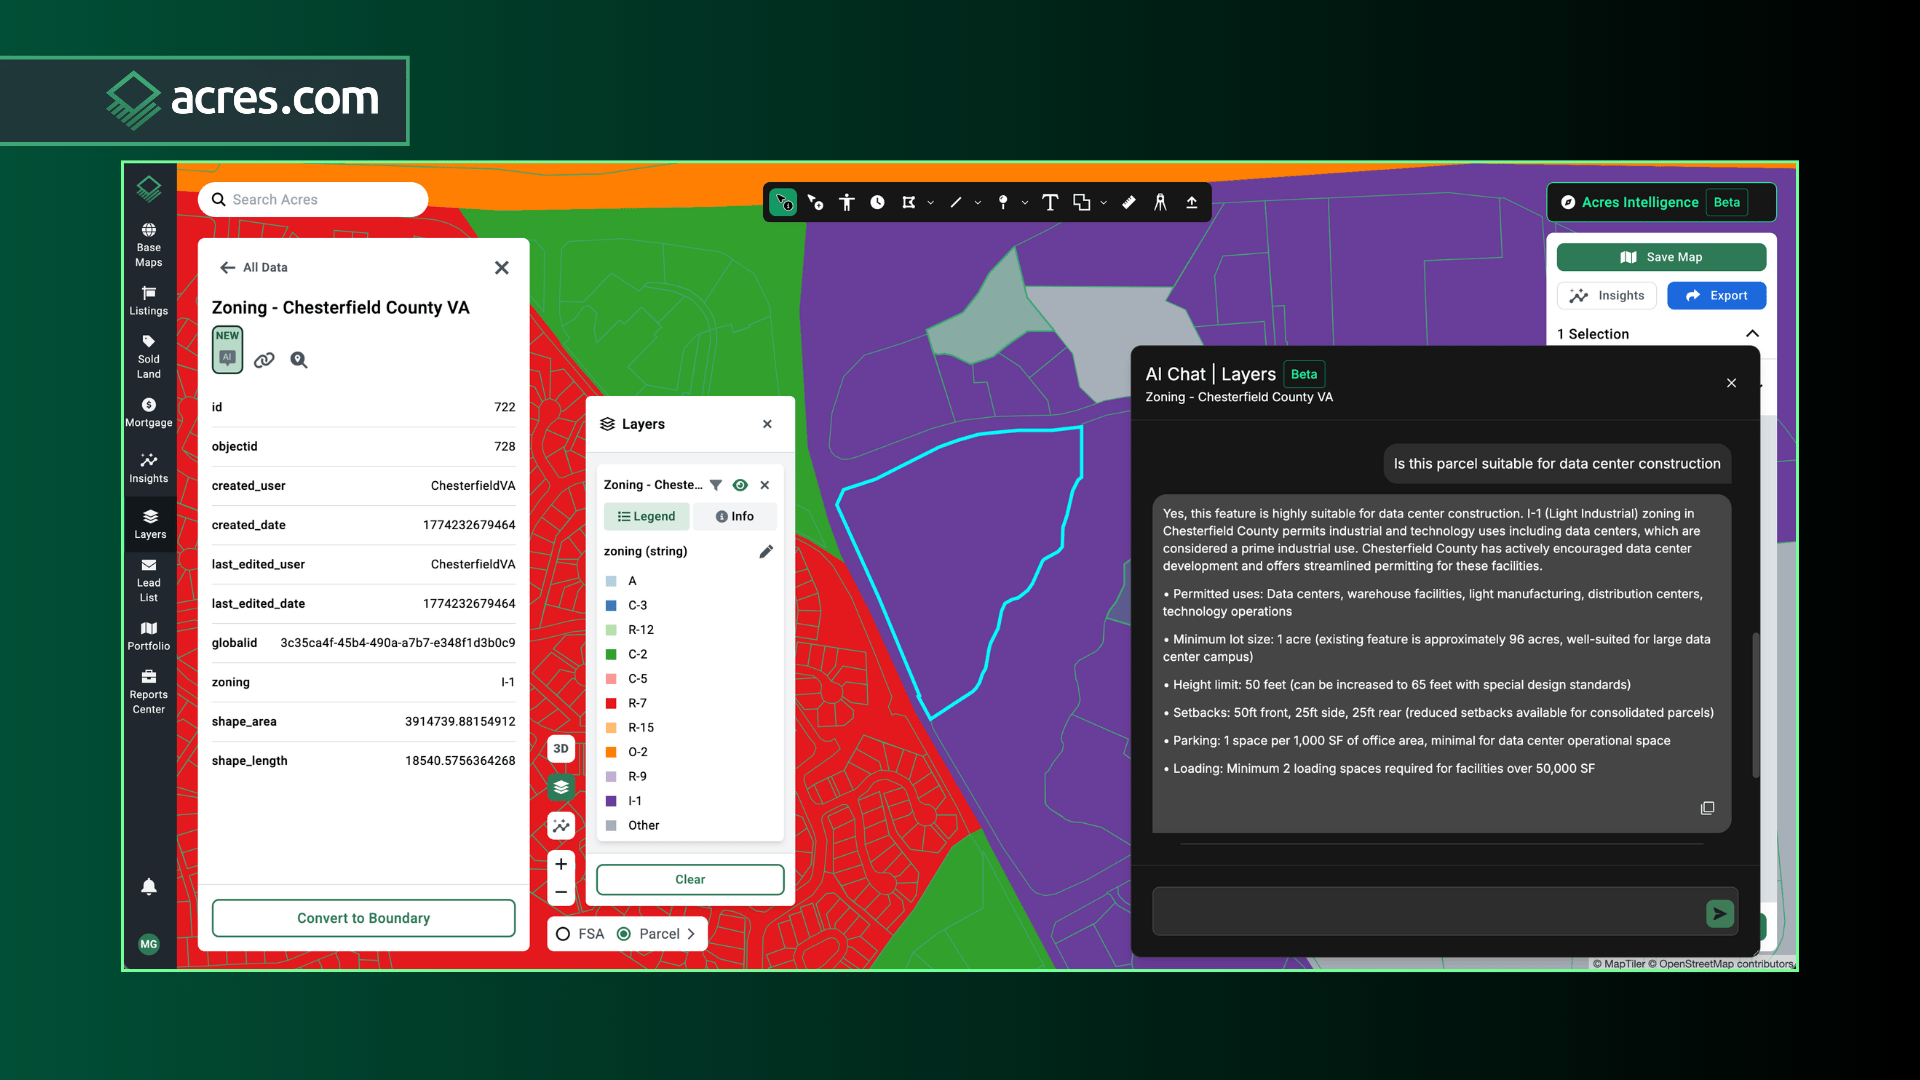Expand line tool dropdown arrow
Screen dimensions: 1920x1080
coord(978,203)
